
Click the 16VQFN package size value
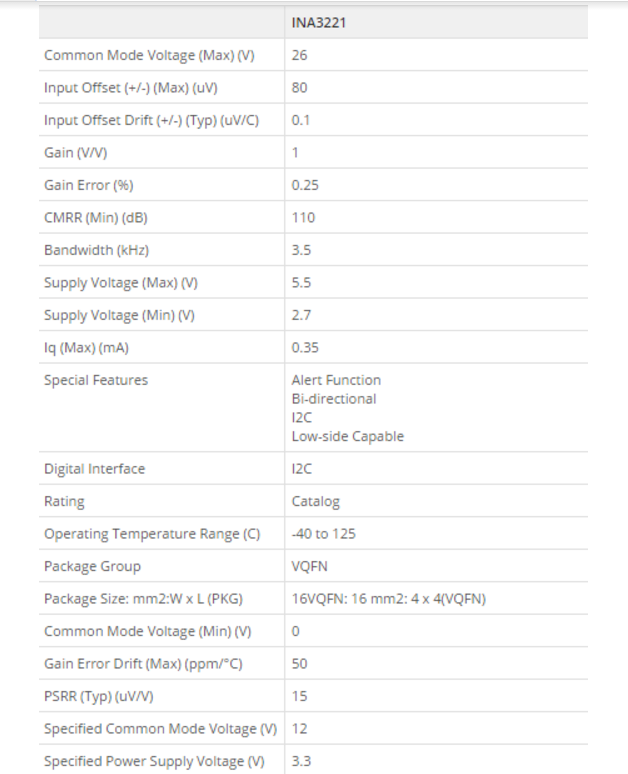click(x=388, y=599)
